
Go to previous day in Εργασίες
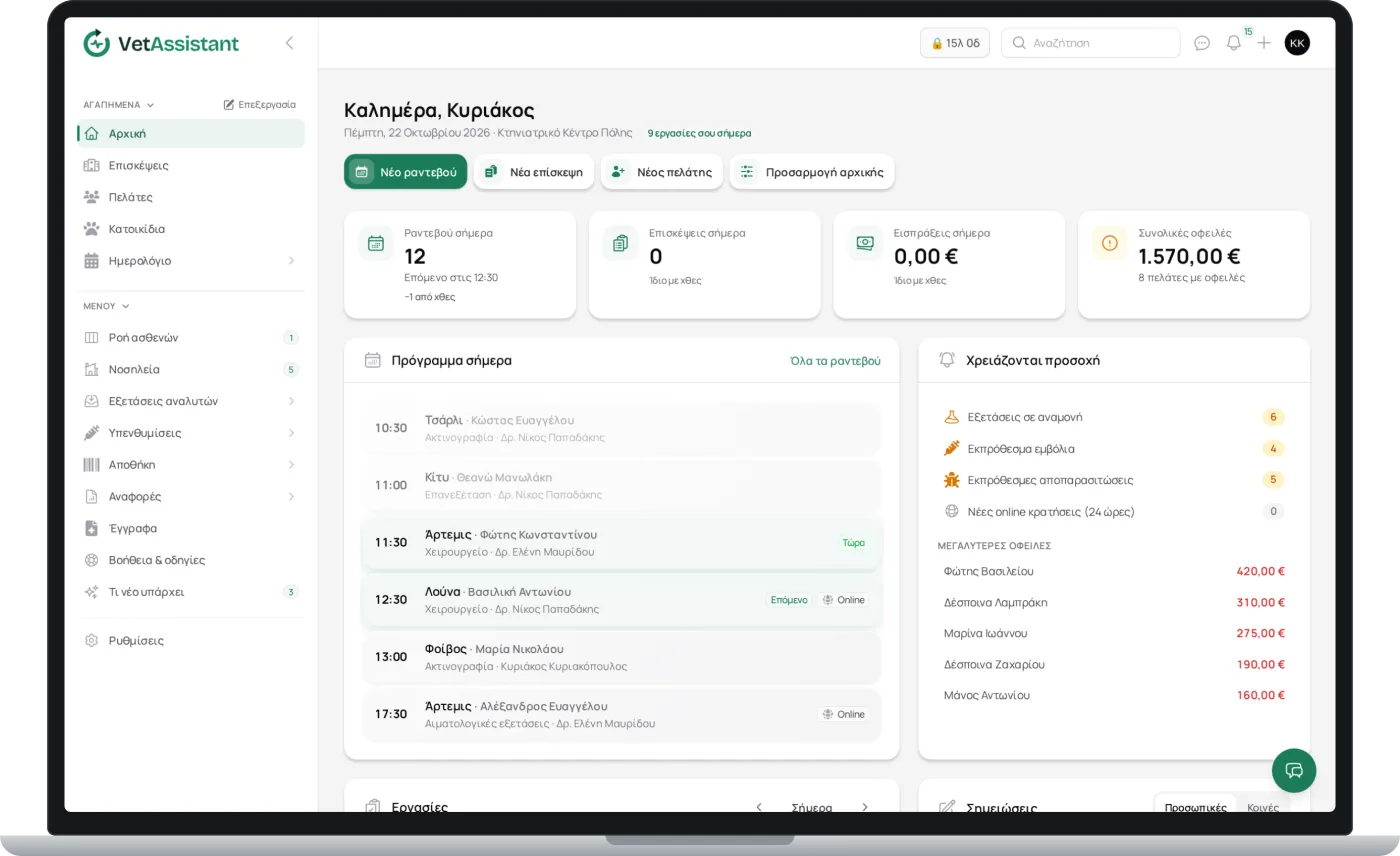(x=758, y=807)
